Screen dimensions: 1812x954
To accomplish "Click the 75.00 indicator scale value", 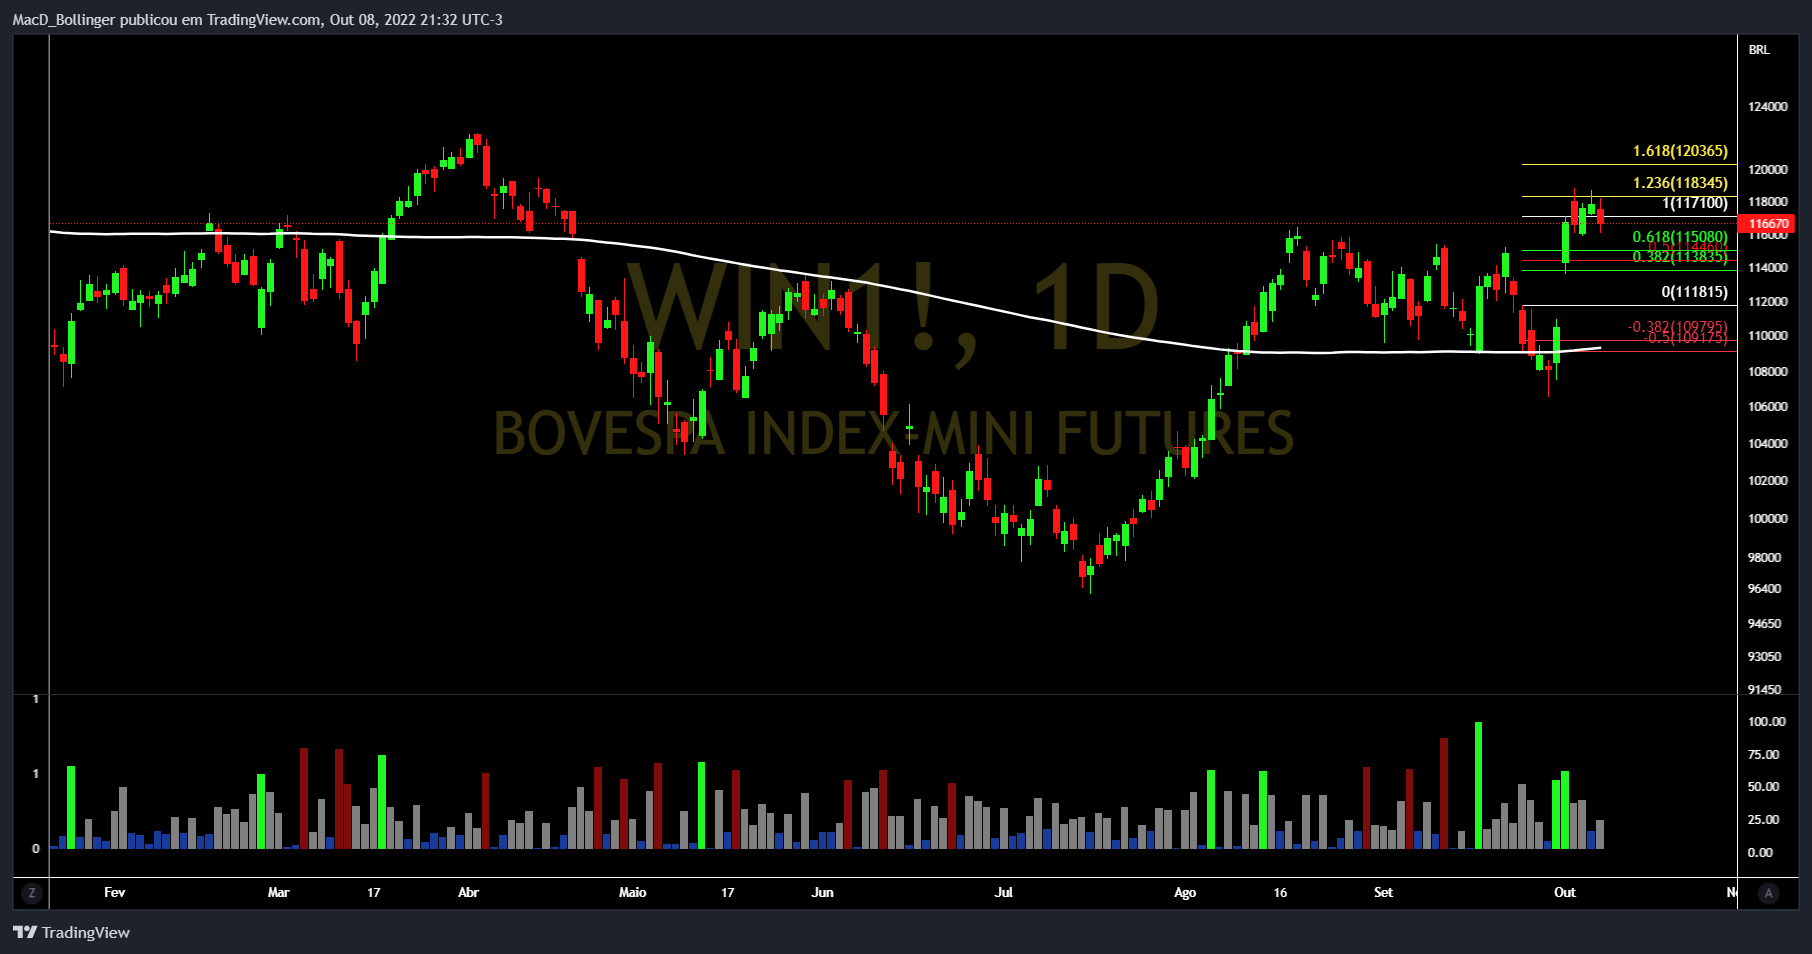I will point(1764,755).
